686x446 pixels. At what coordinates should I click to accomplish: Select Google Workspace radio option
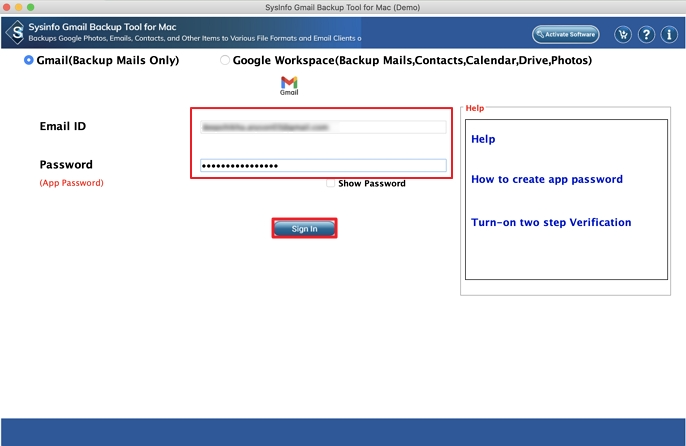[225, 60]
